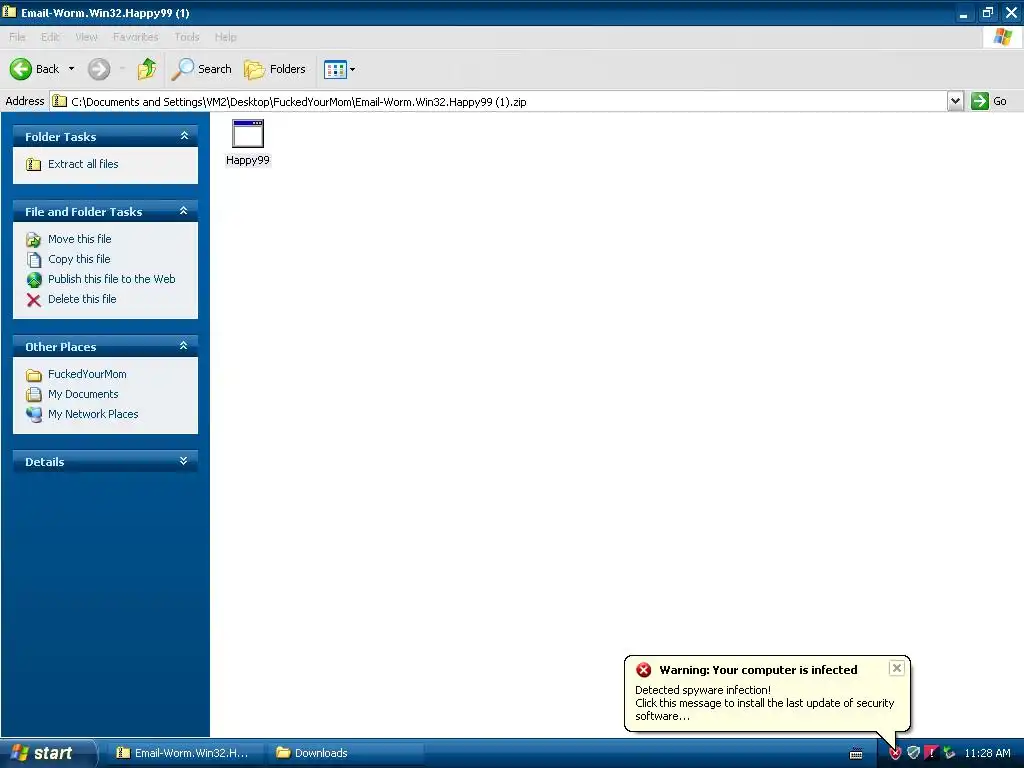Open the Search magnifier tool
This screenshot has height=768, width=1024.
click(202, 69)
